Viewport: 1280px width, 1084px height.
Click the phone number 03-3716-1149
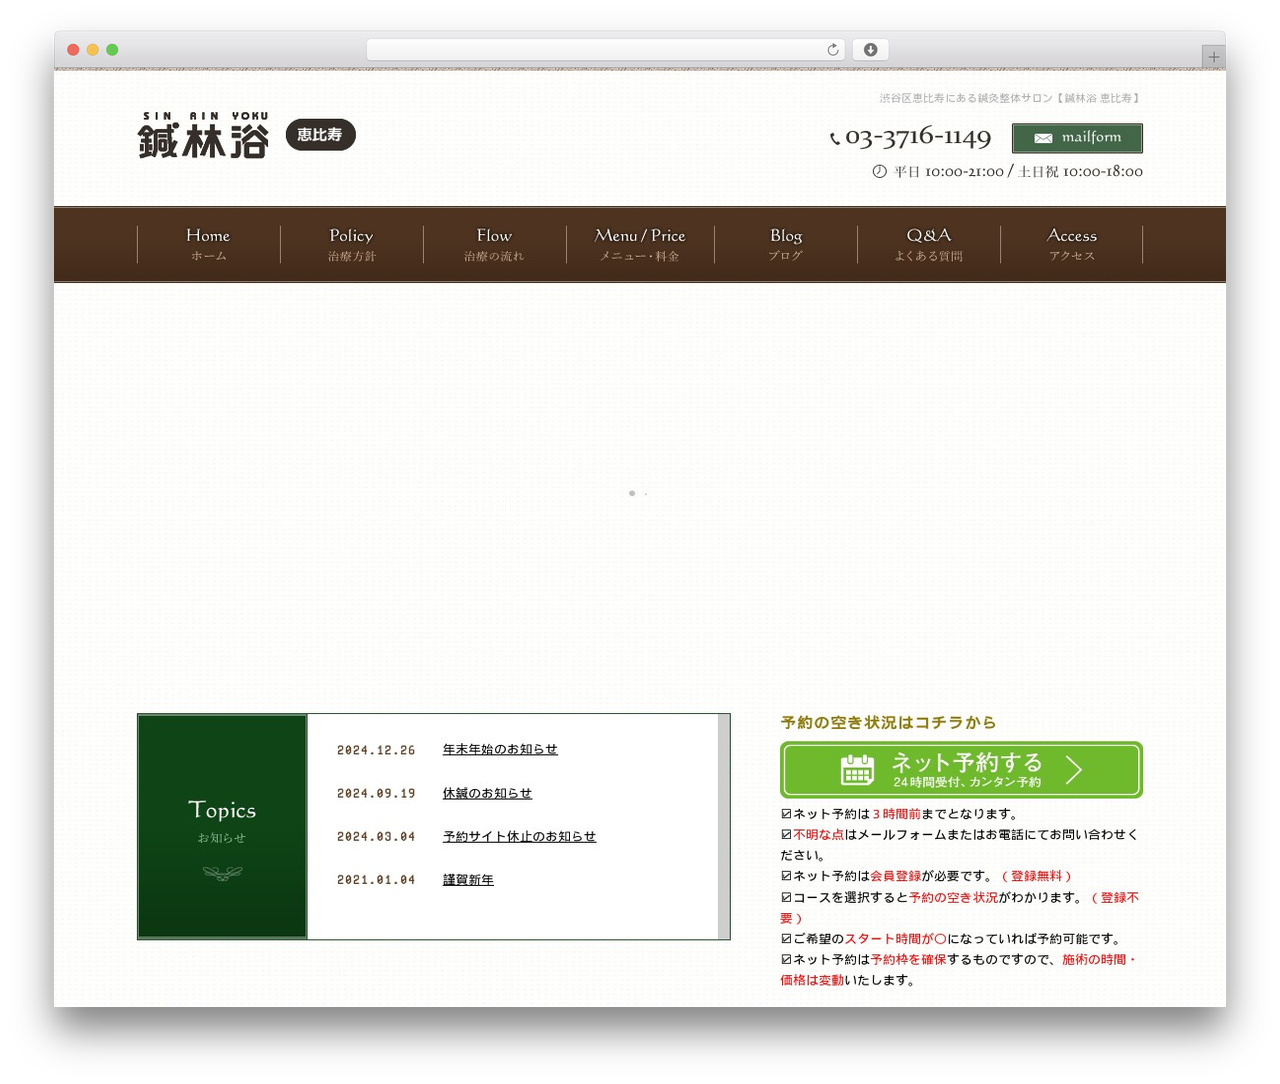point(918,138)
